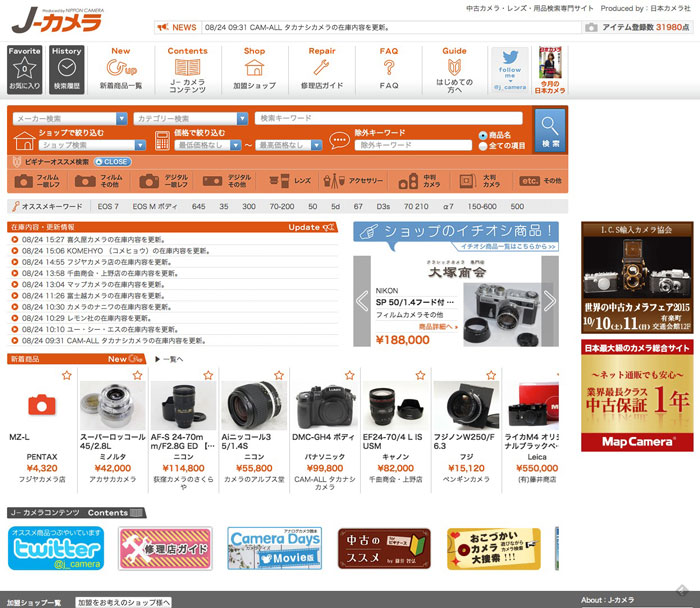Expand new arrivals 一覧へ link
The width and height of the screenshot is (700, 608).
tap(169, 359)
